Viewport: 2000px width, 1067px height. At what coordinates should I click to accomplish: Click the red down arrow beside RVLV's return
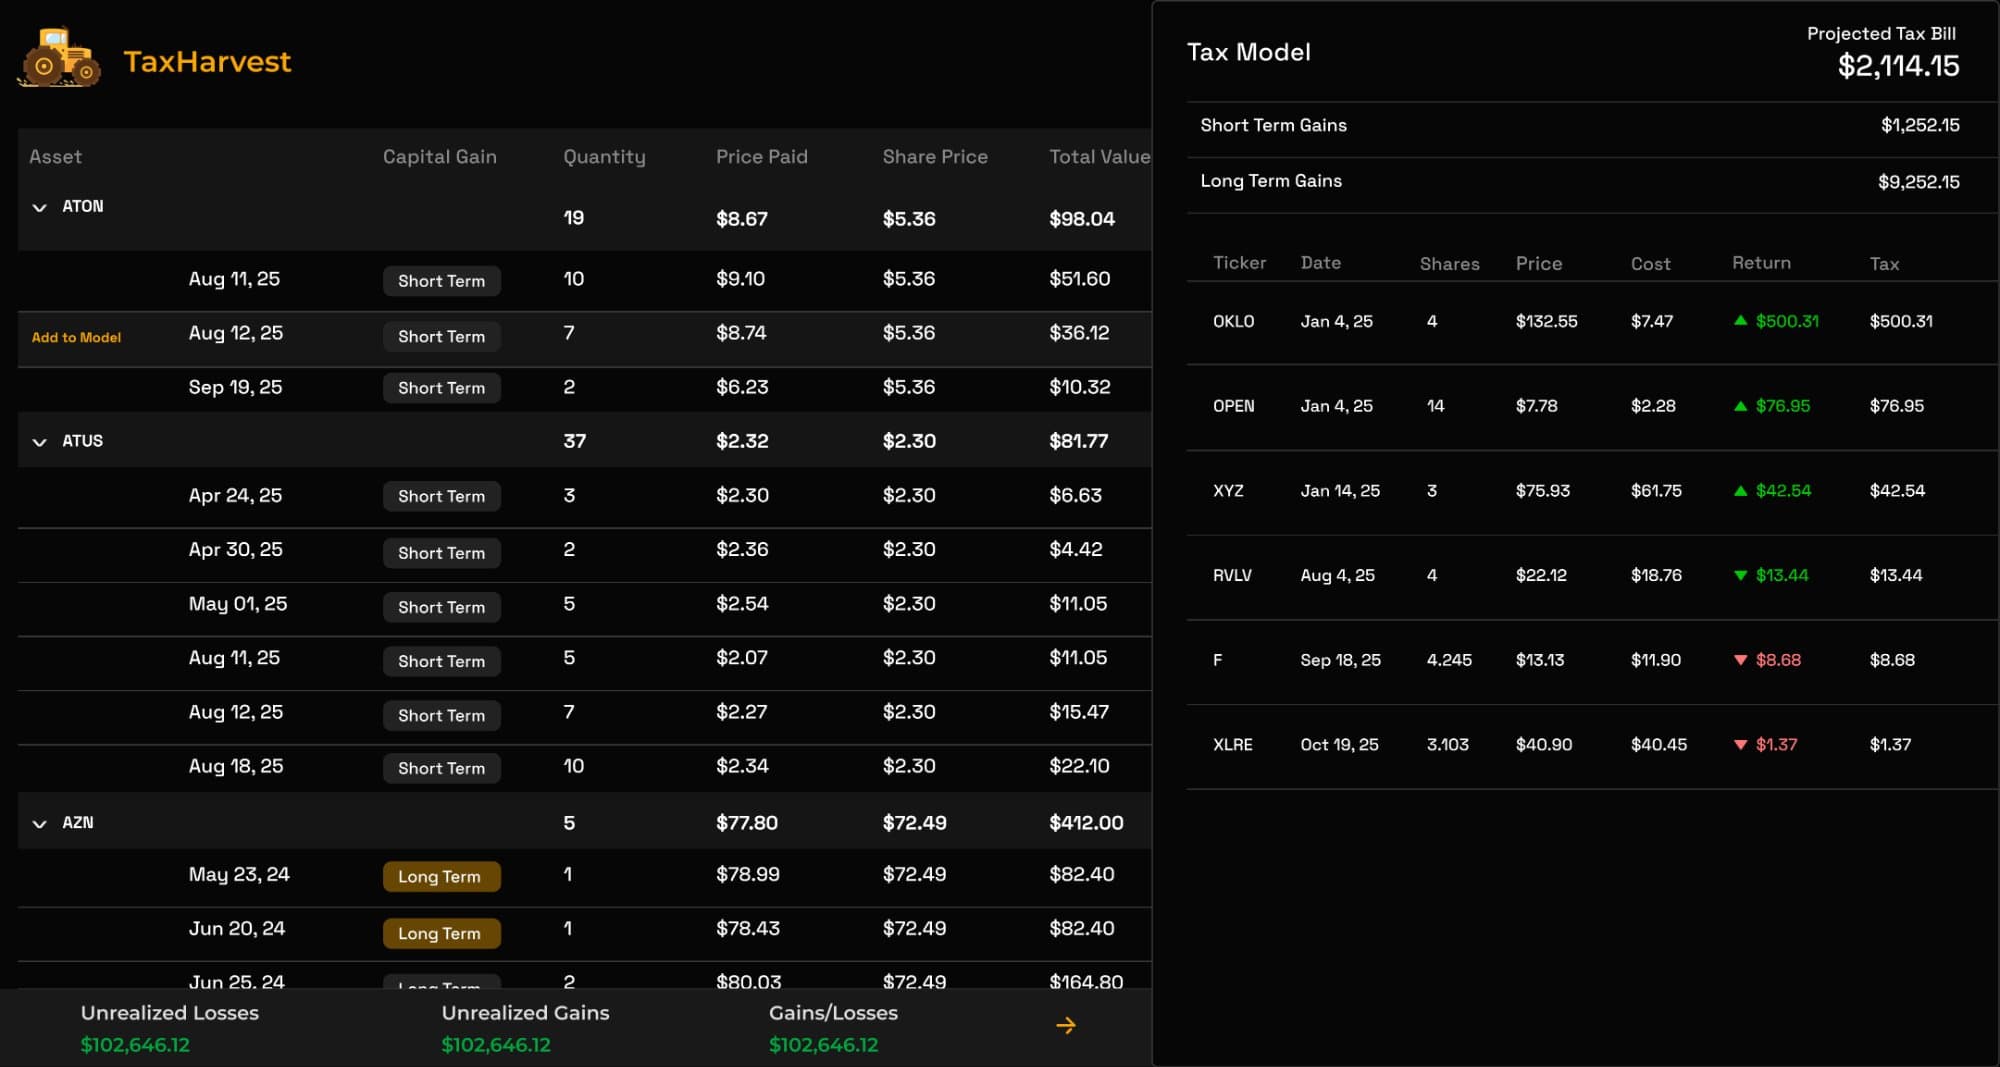pyautogui.click(x=1741, y=575)
